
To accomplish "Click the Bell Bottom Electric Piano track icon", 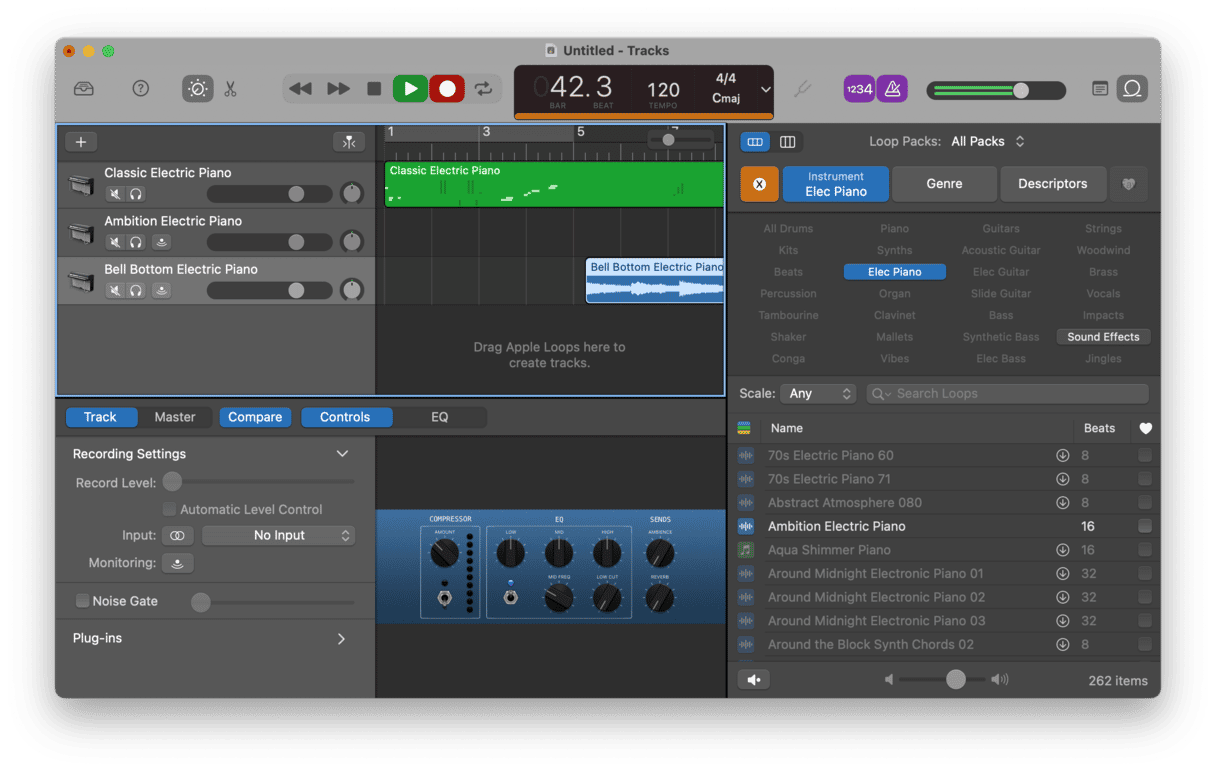I will point(81,281).
